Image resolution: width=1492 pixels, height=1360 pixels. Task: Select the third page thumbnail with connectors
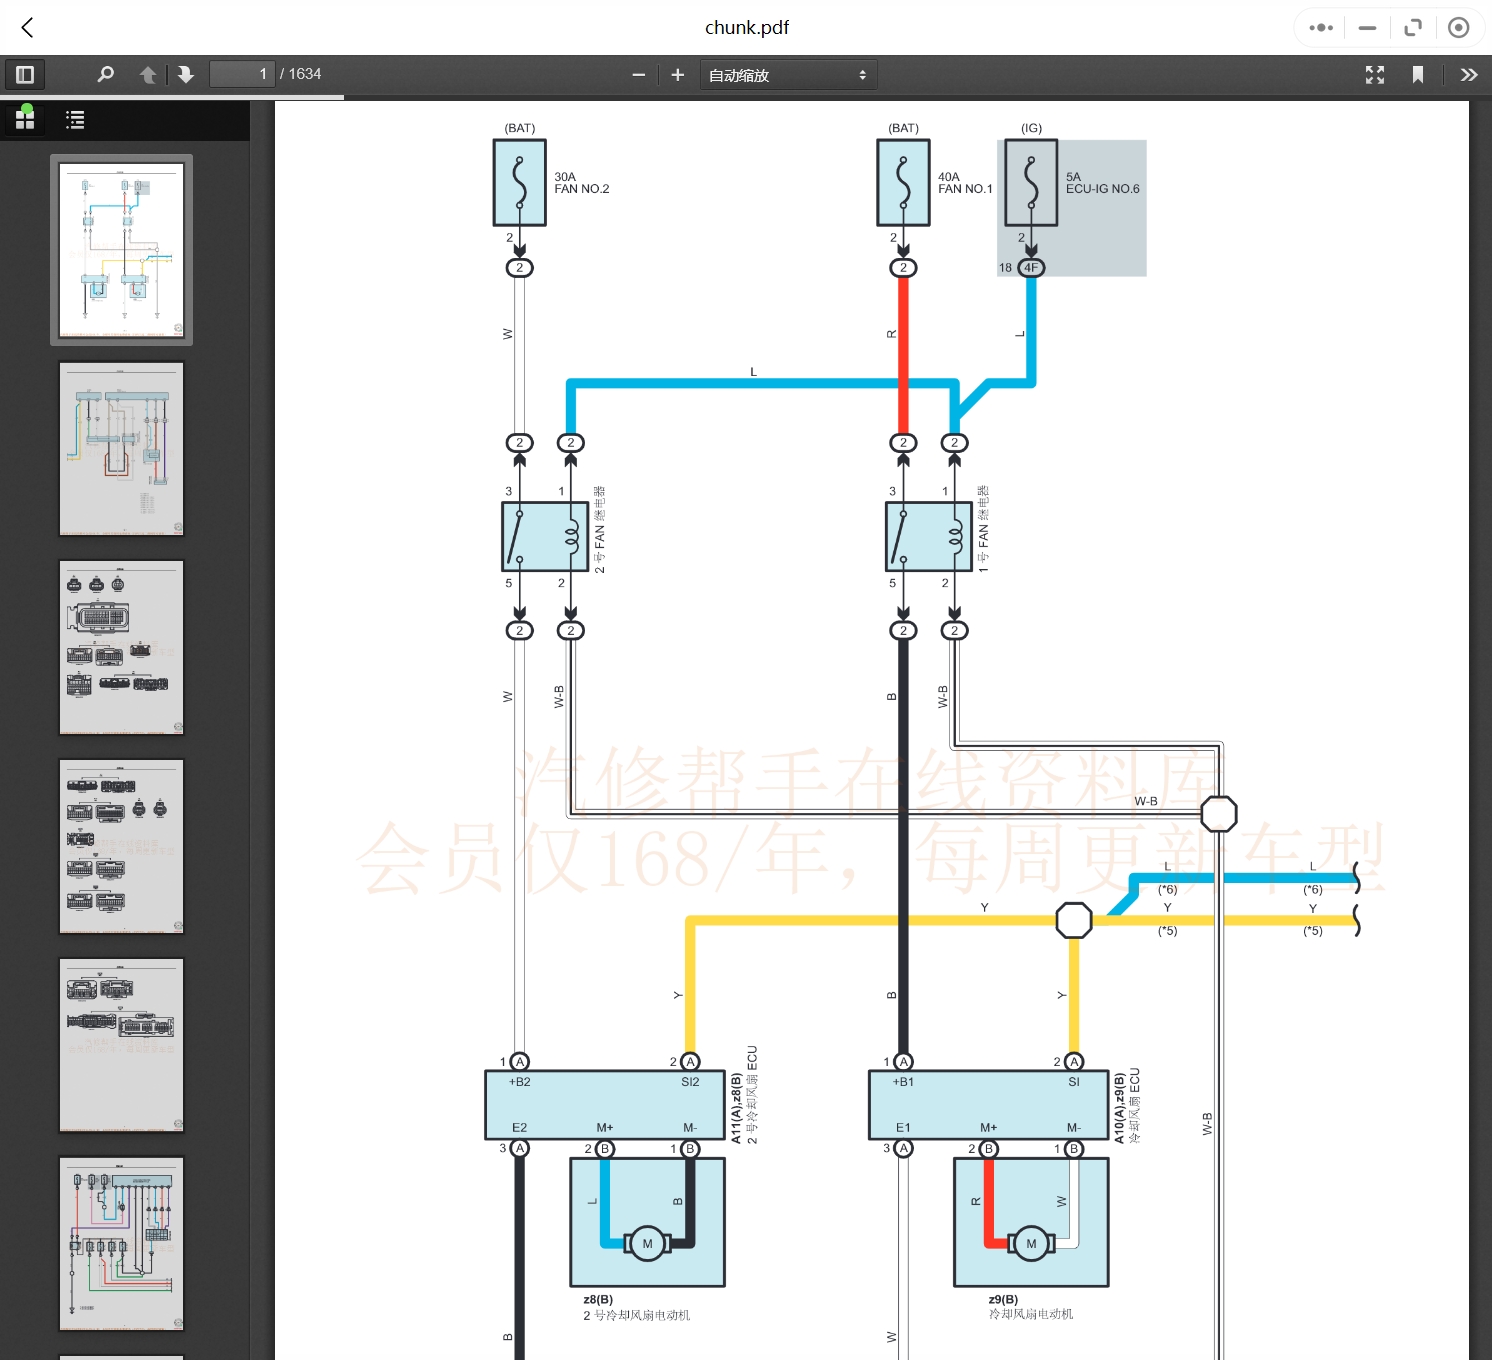tap(121, 648)
